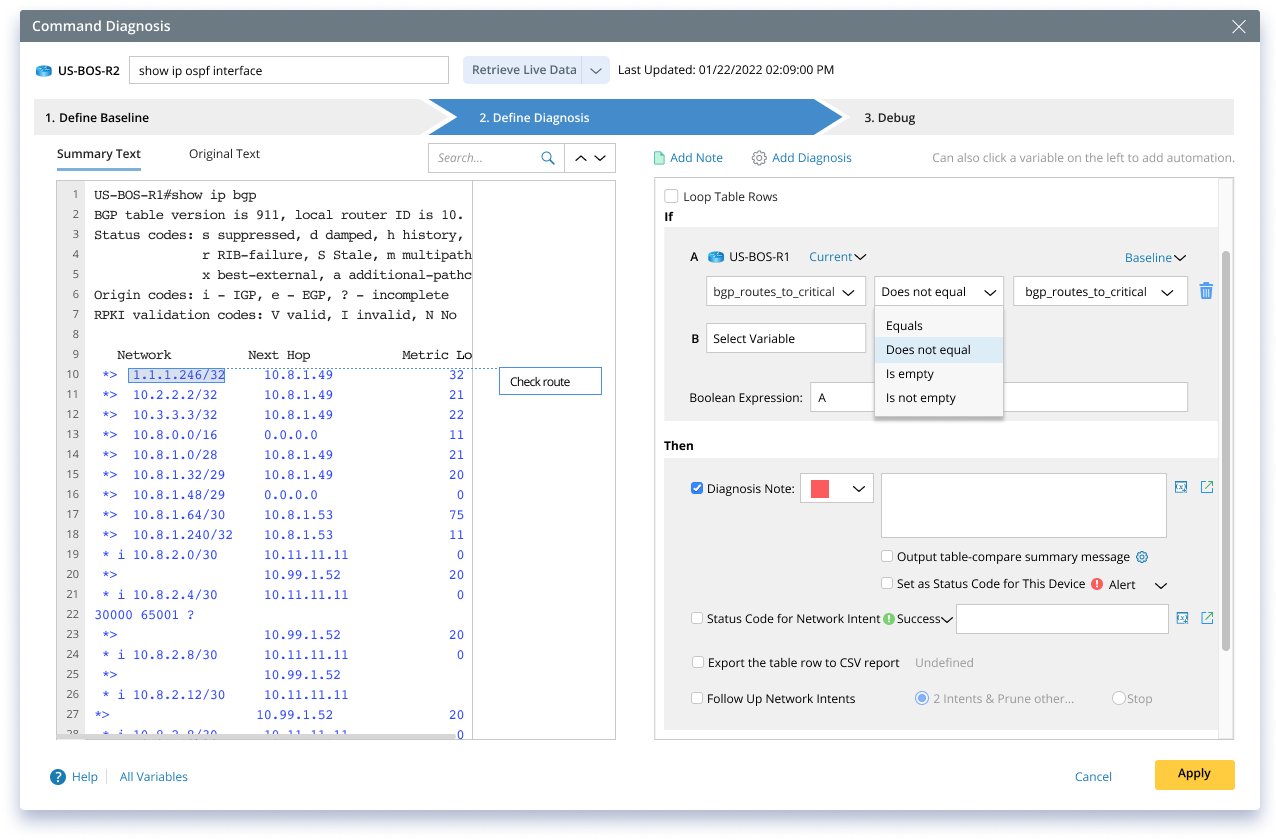Enable Status Code for Network Intent
The height and width of the screenshot is (840, 1276).
[x=697, y=619]
